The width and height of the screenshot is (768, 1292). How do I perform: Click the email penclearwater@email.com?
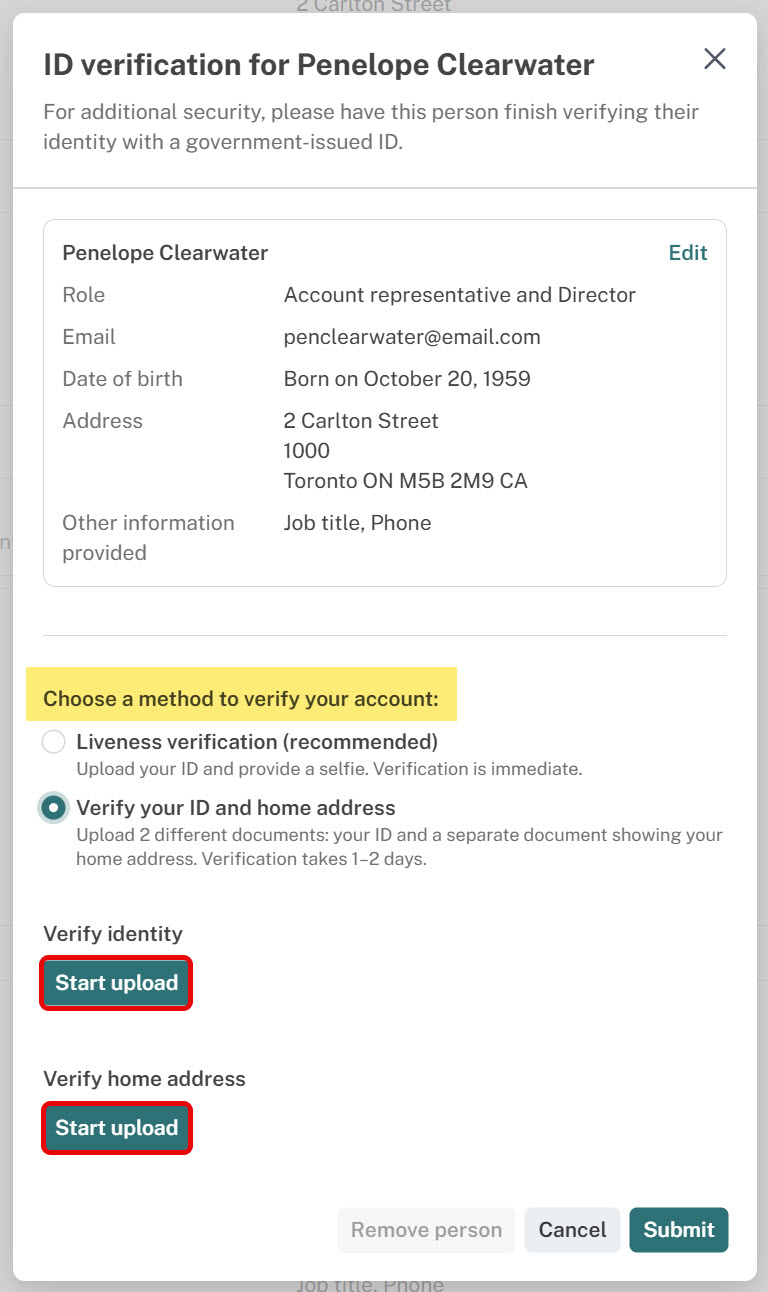click(x=412, y=337)
